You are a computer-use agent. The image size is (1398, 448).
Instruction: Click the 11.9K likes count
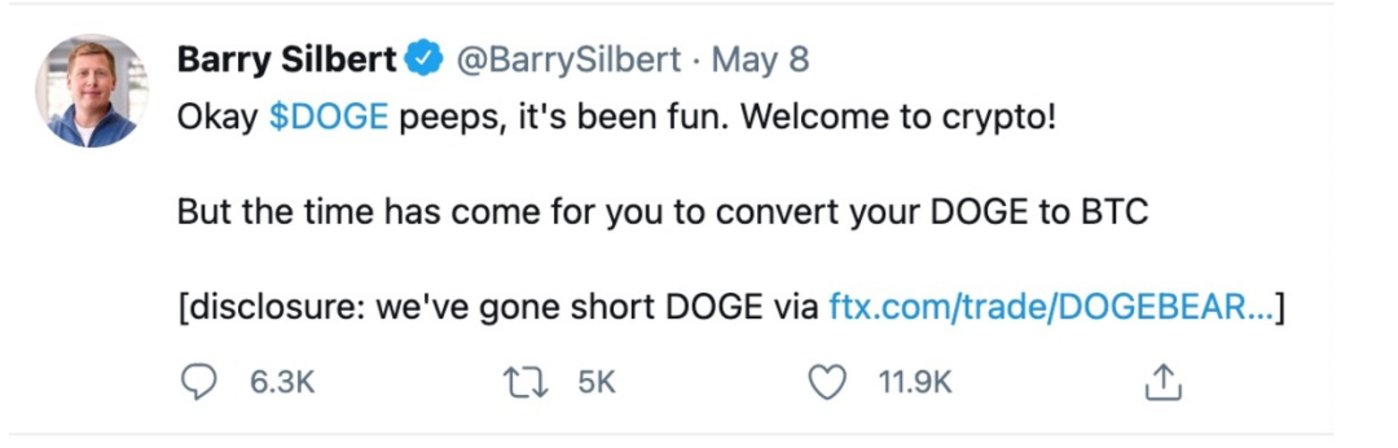coord(915,381)
